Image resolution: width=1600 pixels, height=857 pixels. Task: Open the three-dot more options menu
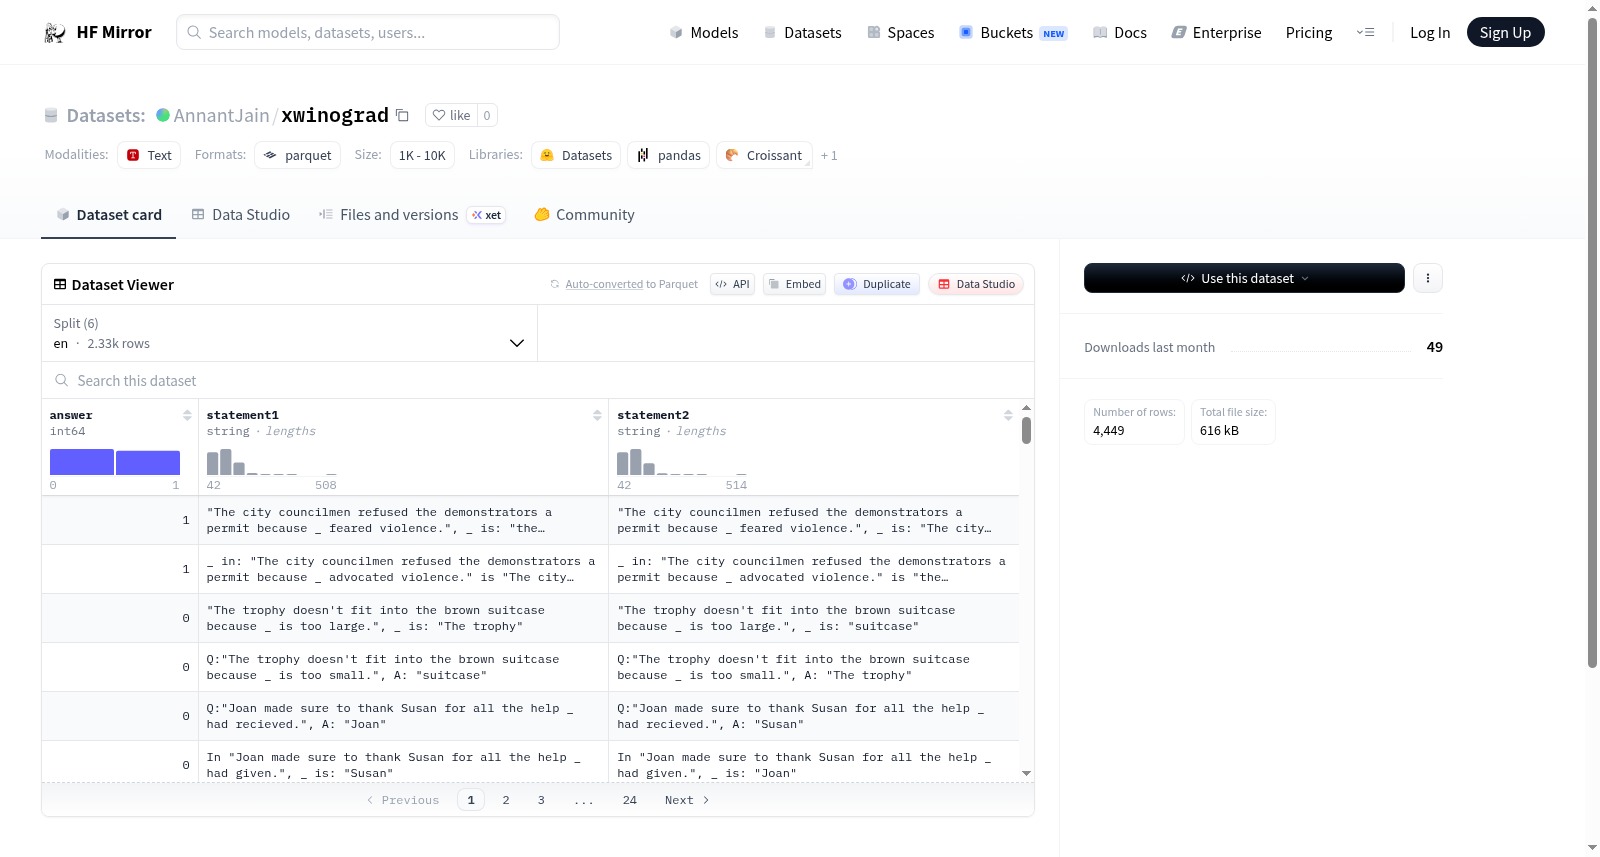(1428, 278)
